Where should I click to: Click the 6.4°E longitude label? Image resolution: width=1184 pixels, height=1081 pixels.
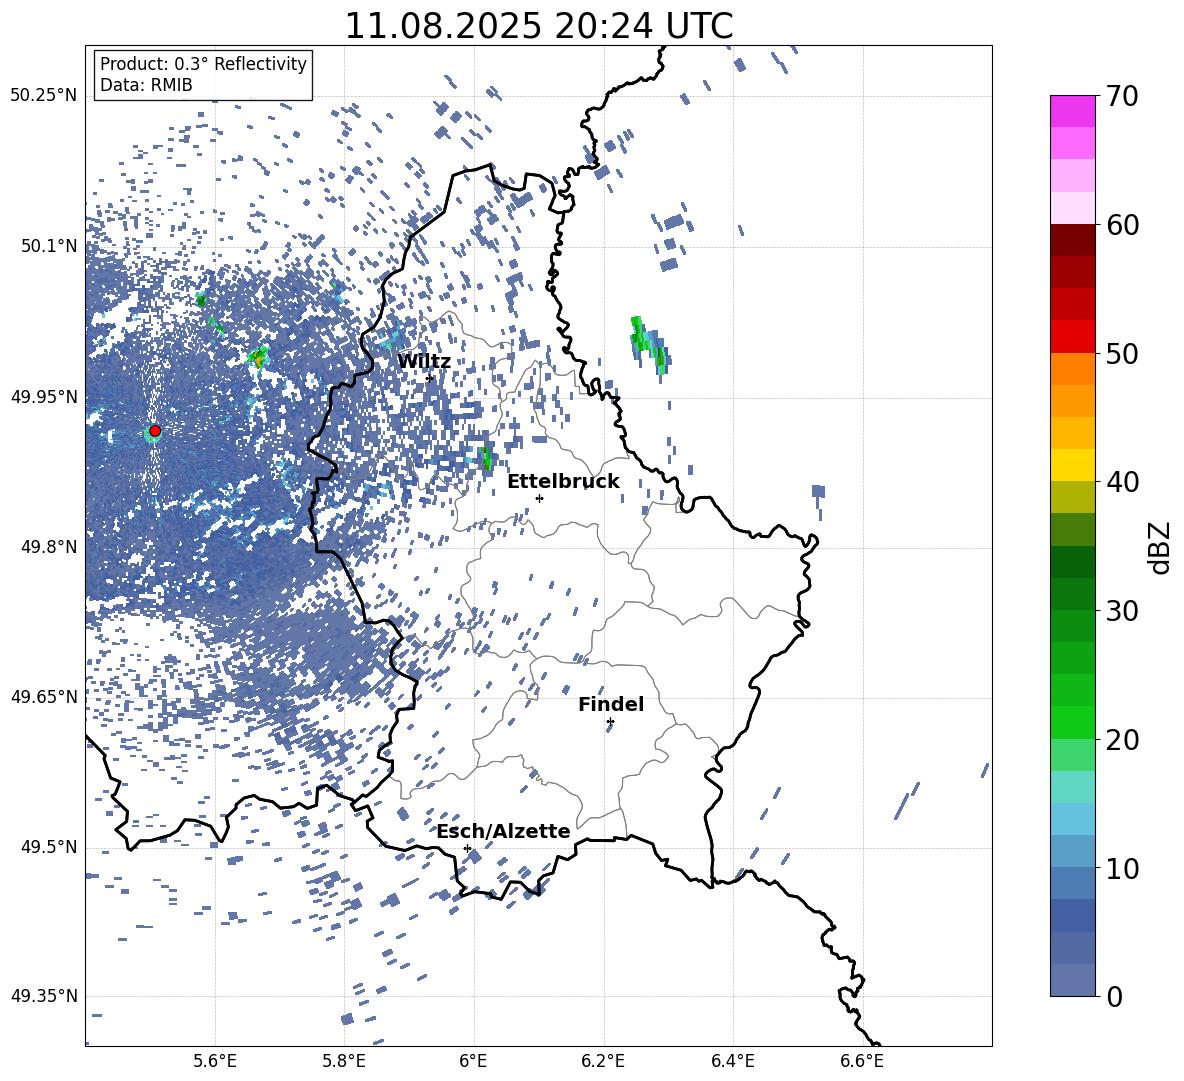click(732, 1061)
